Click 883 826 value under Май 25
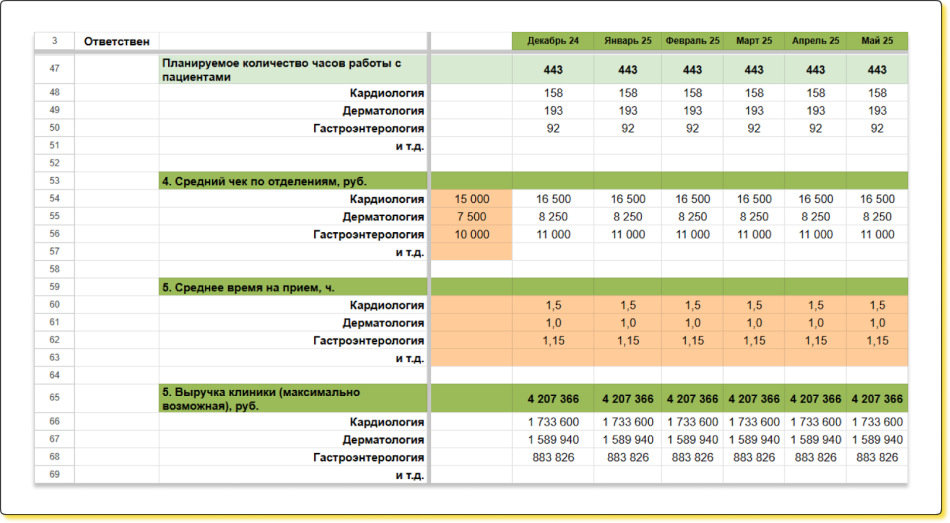 pos(877,457)
